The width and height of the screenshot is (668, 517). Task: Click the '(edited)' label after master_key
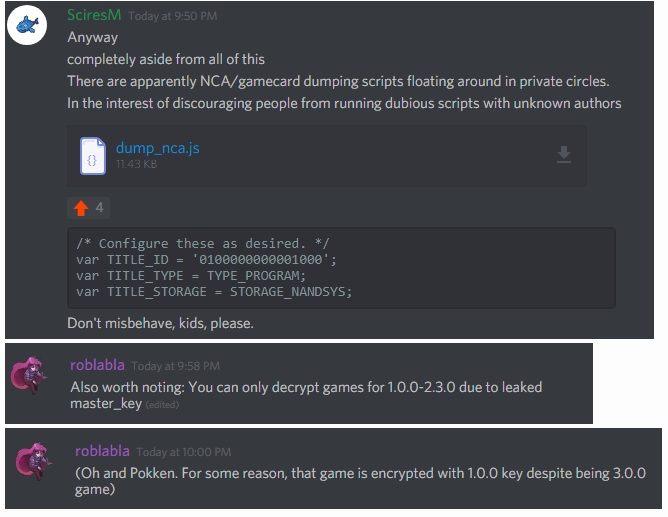[x=162, y=405]
